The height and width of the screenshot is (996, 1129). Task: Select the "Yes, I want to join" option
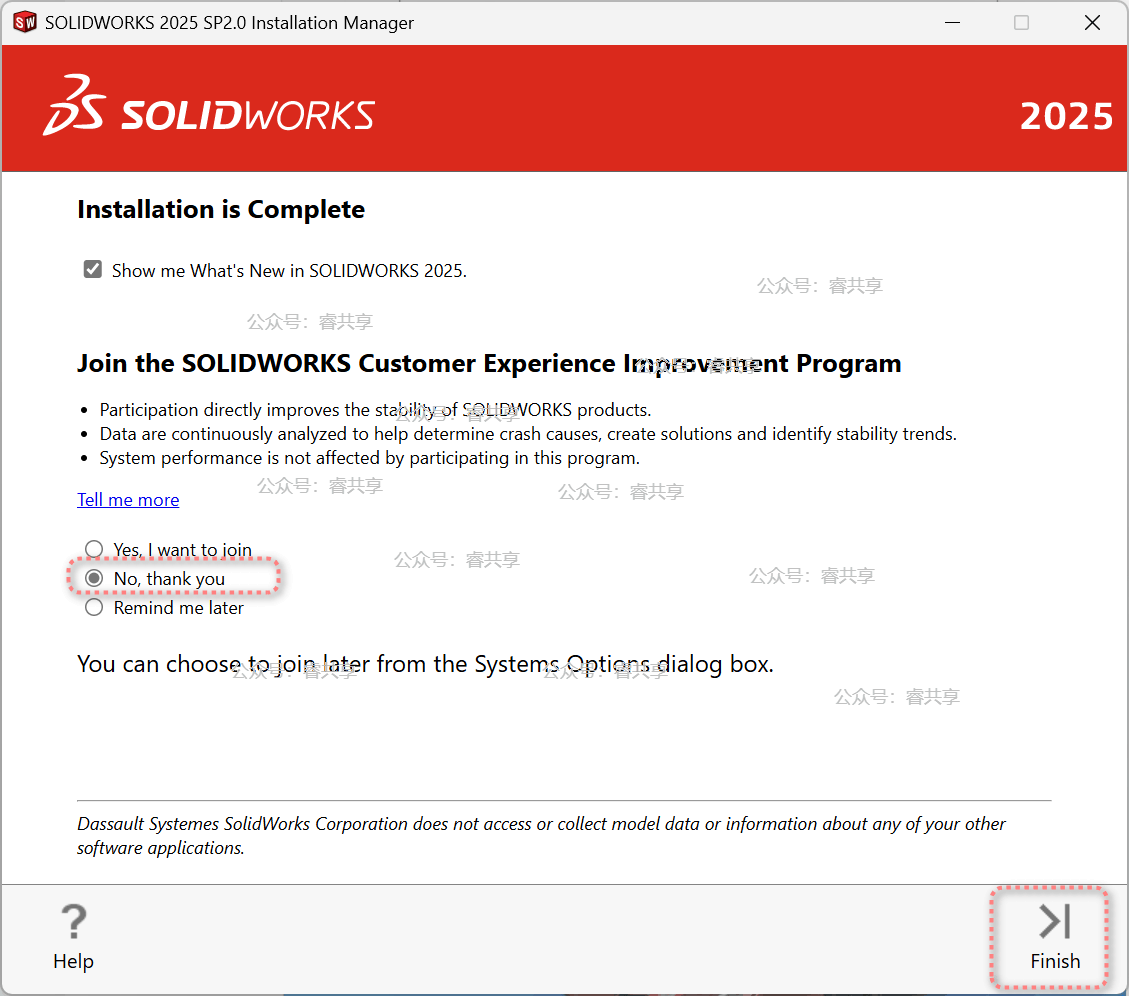94,549
